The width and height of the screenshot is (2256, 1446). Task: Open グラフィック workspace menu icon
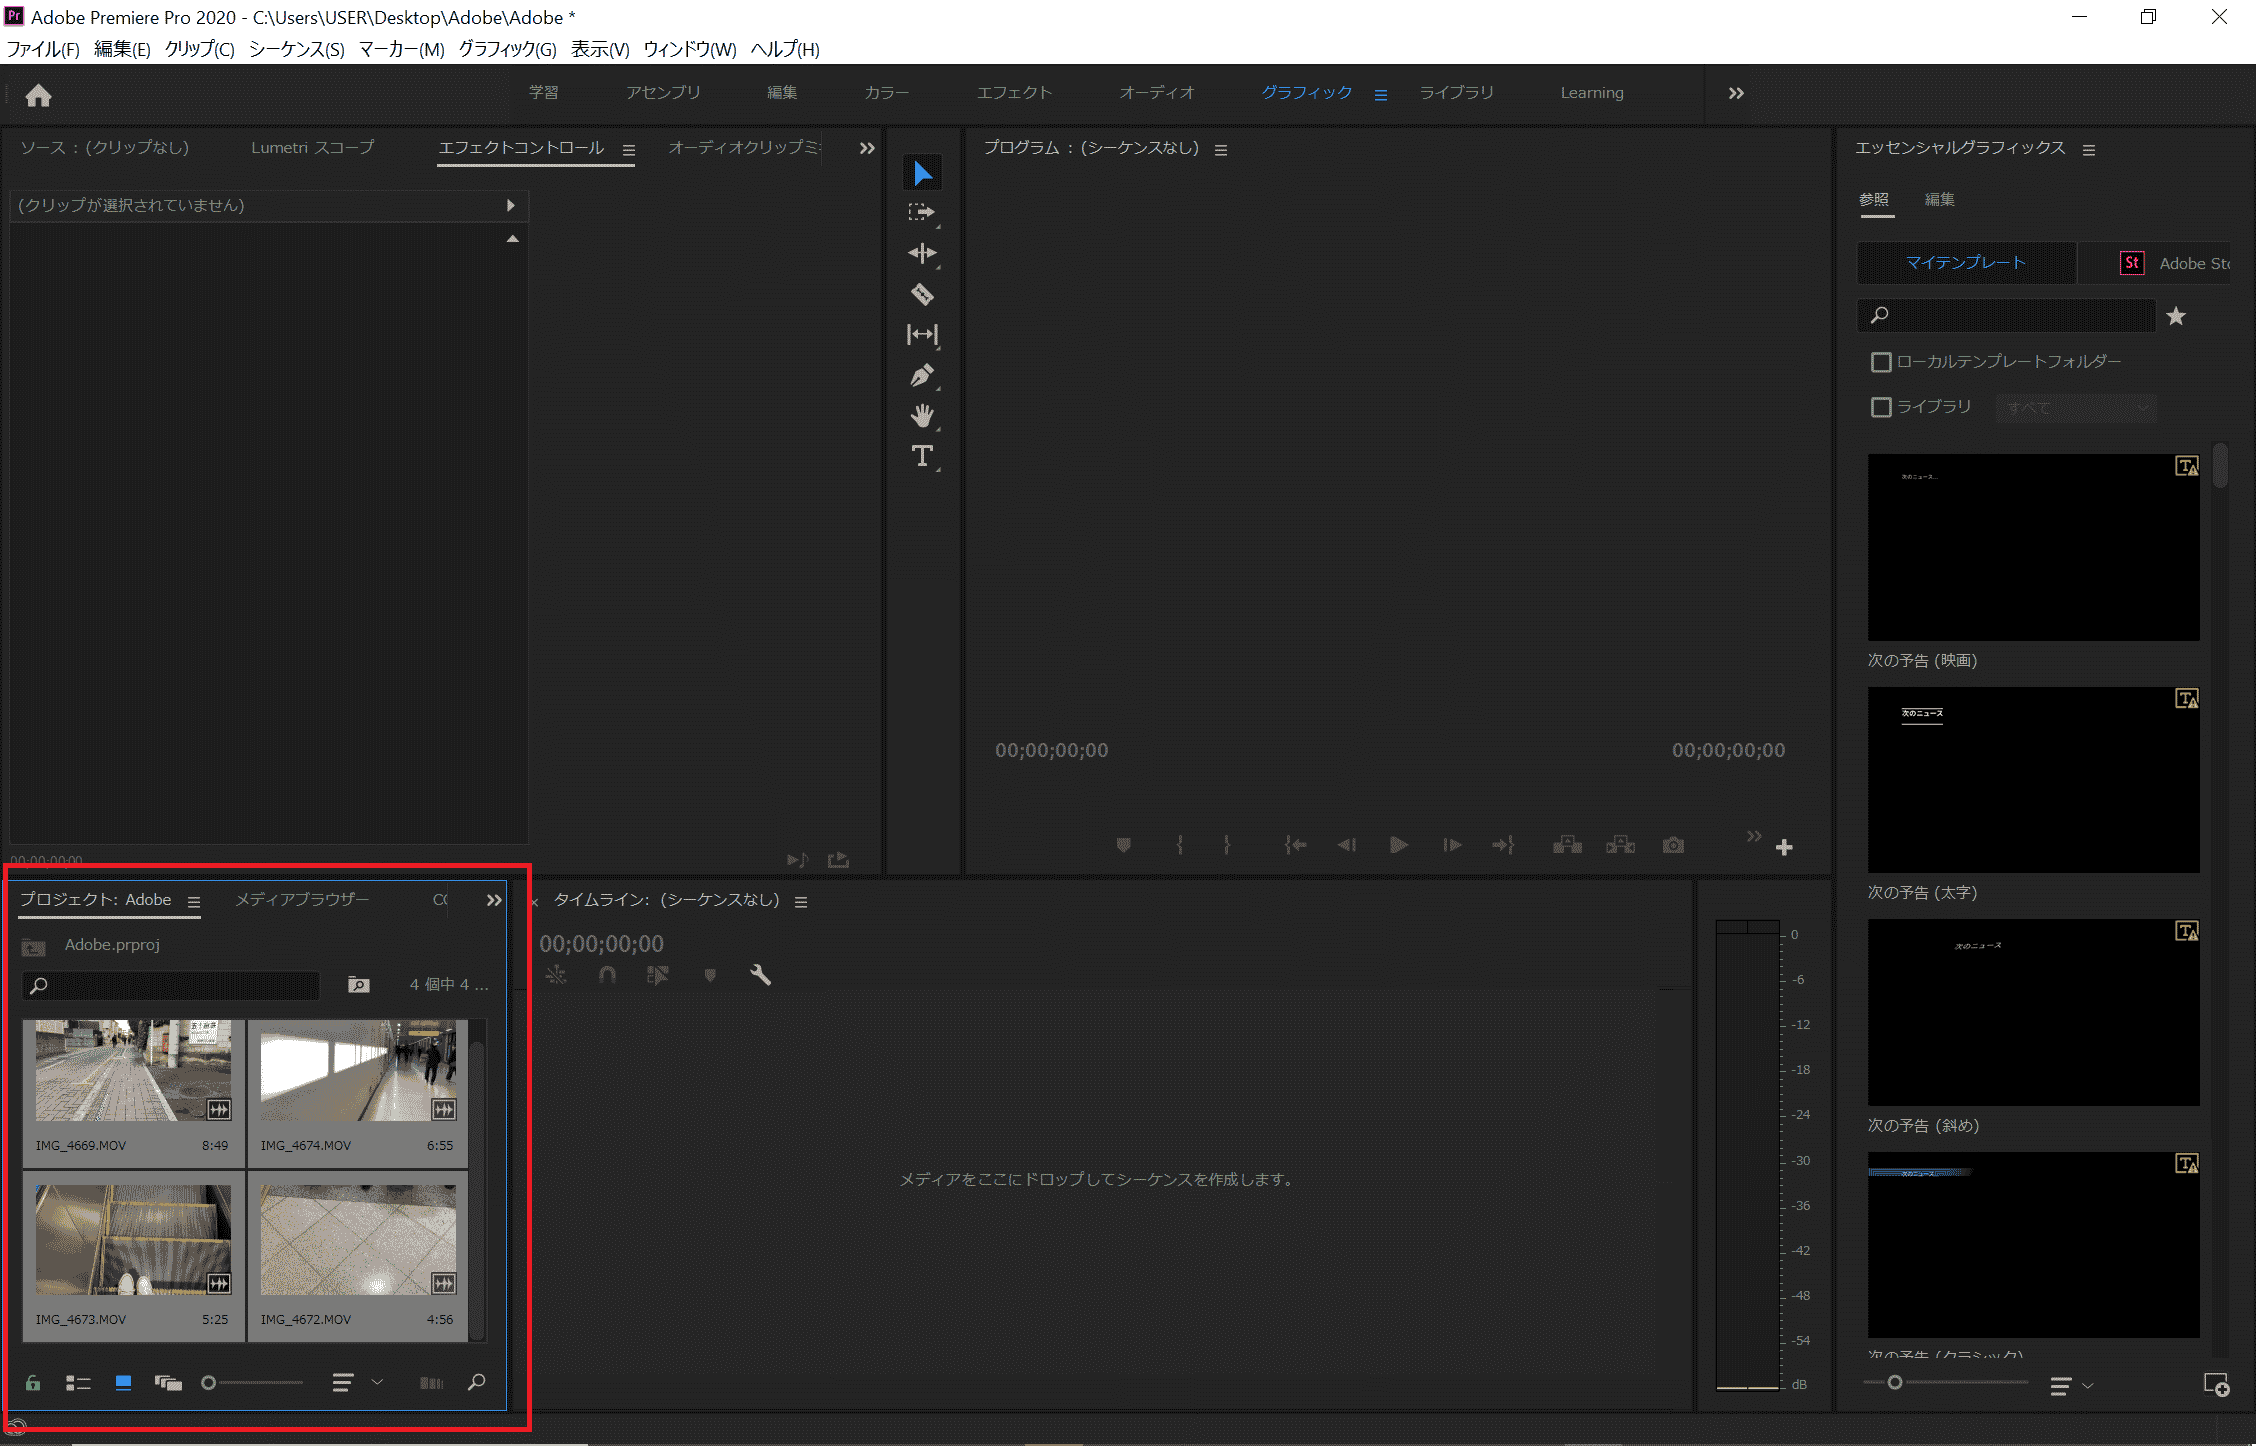coord(1381,95)
